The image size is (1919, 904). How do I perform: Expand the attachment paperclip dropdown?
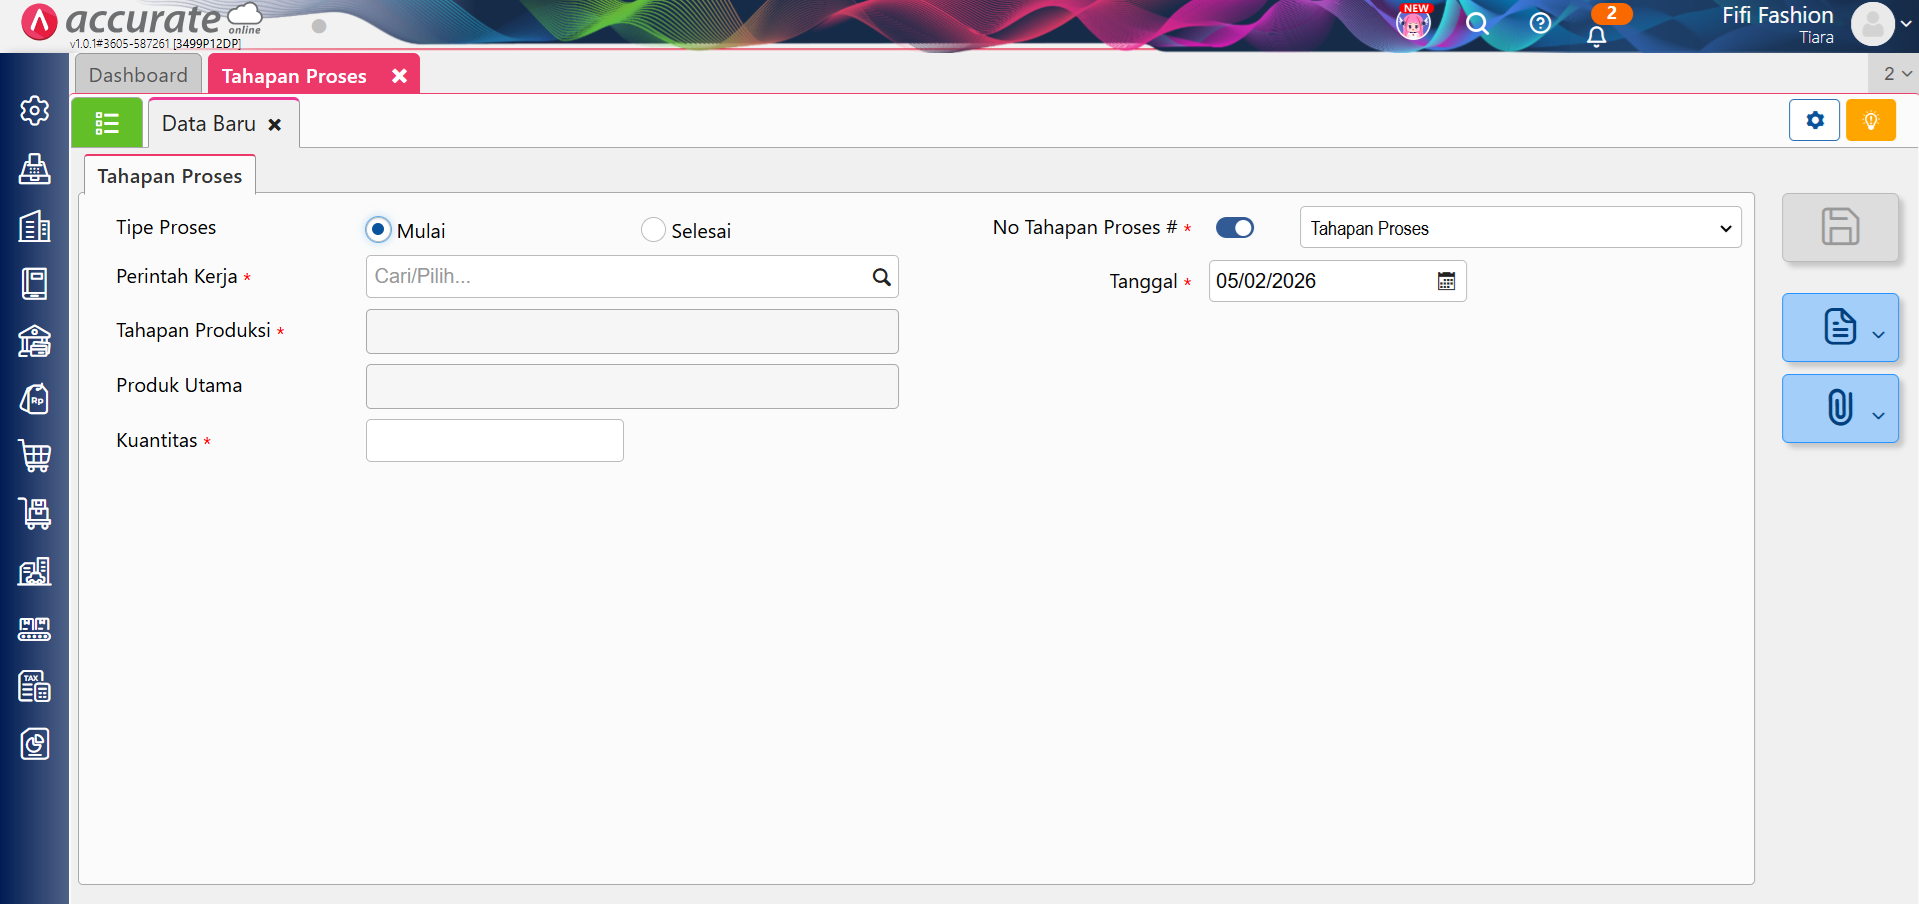(1878, 415)
